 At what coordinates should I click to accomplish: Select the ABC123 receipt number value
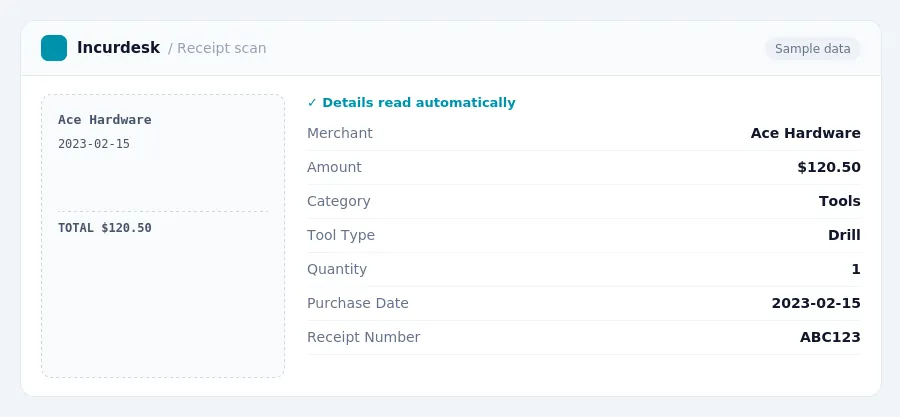click(x=830, y=337)
